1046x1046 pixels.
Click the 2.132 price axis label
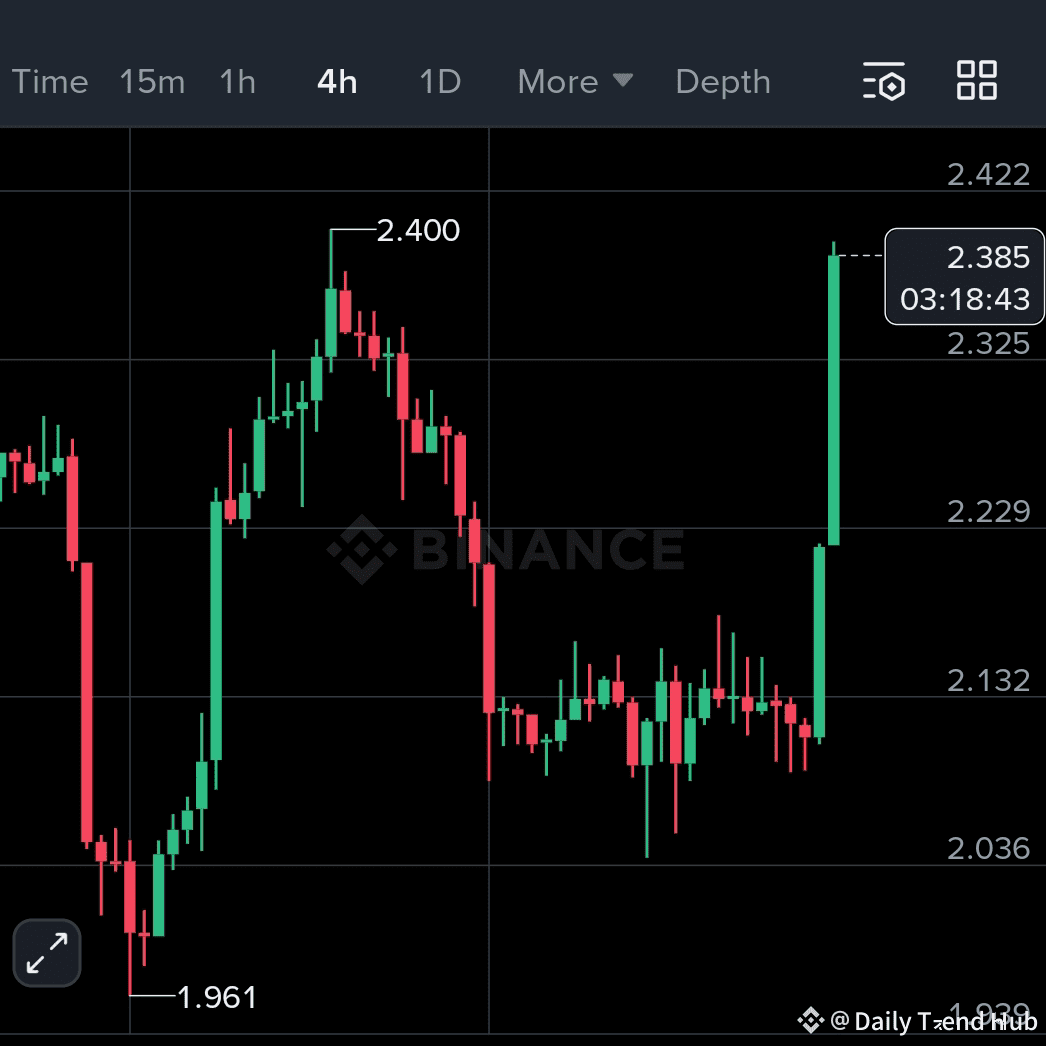coord(988,680)
